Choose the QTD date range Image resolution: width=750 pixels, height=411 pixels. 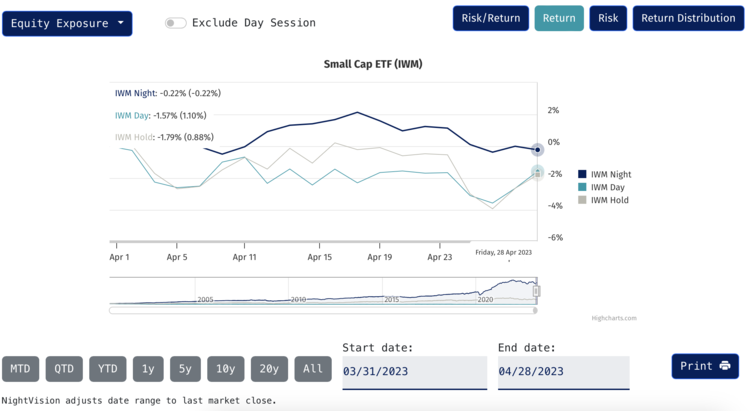click(x=64, y=369)
